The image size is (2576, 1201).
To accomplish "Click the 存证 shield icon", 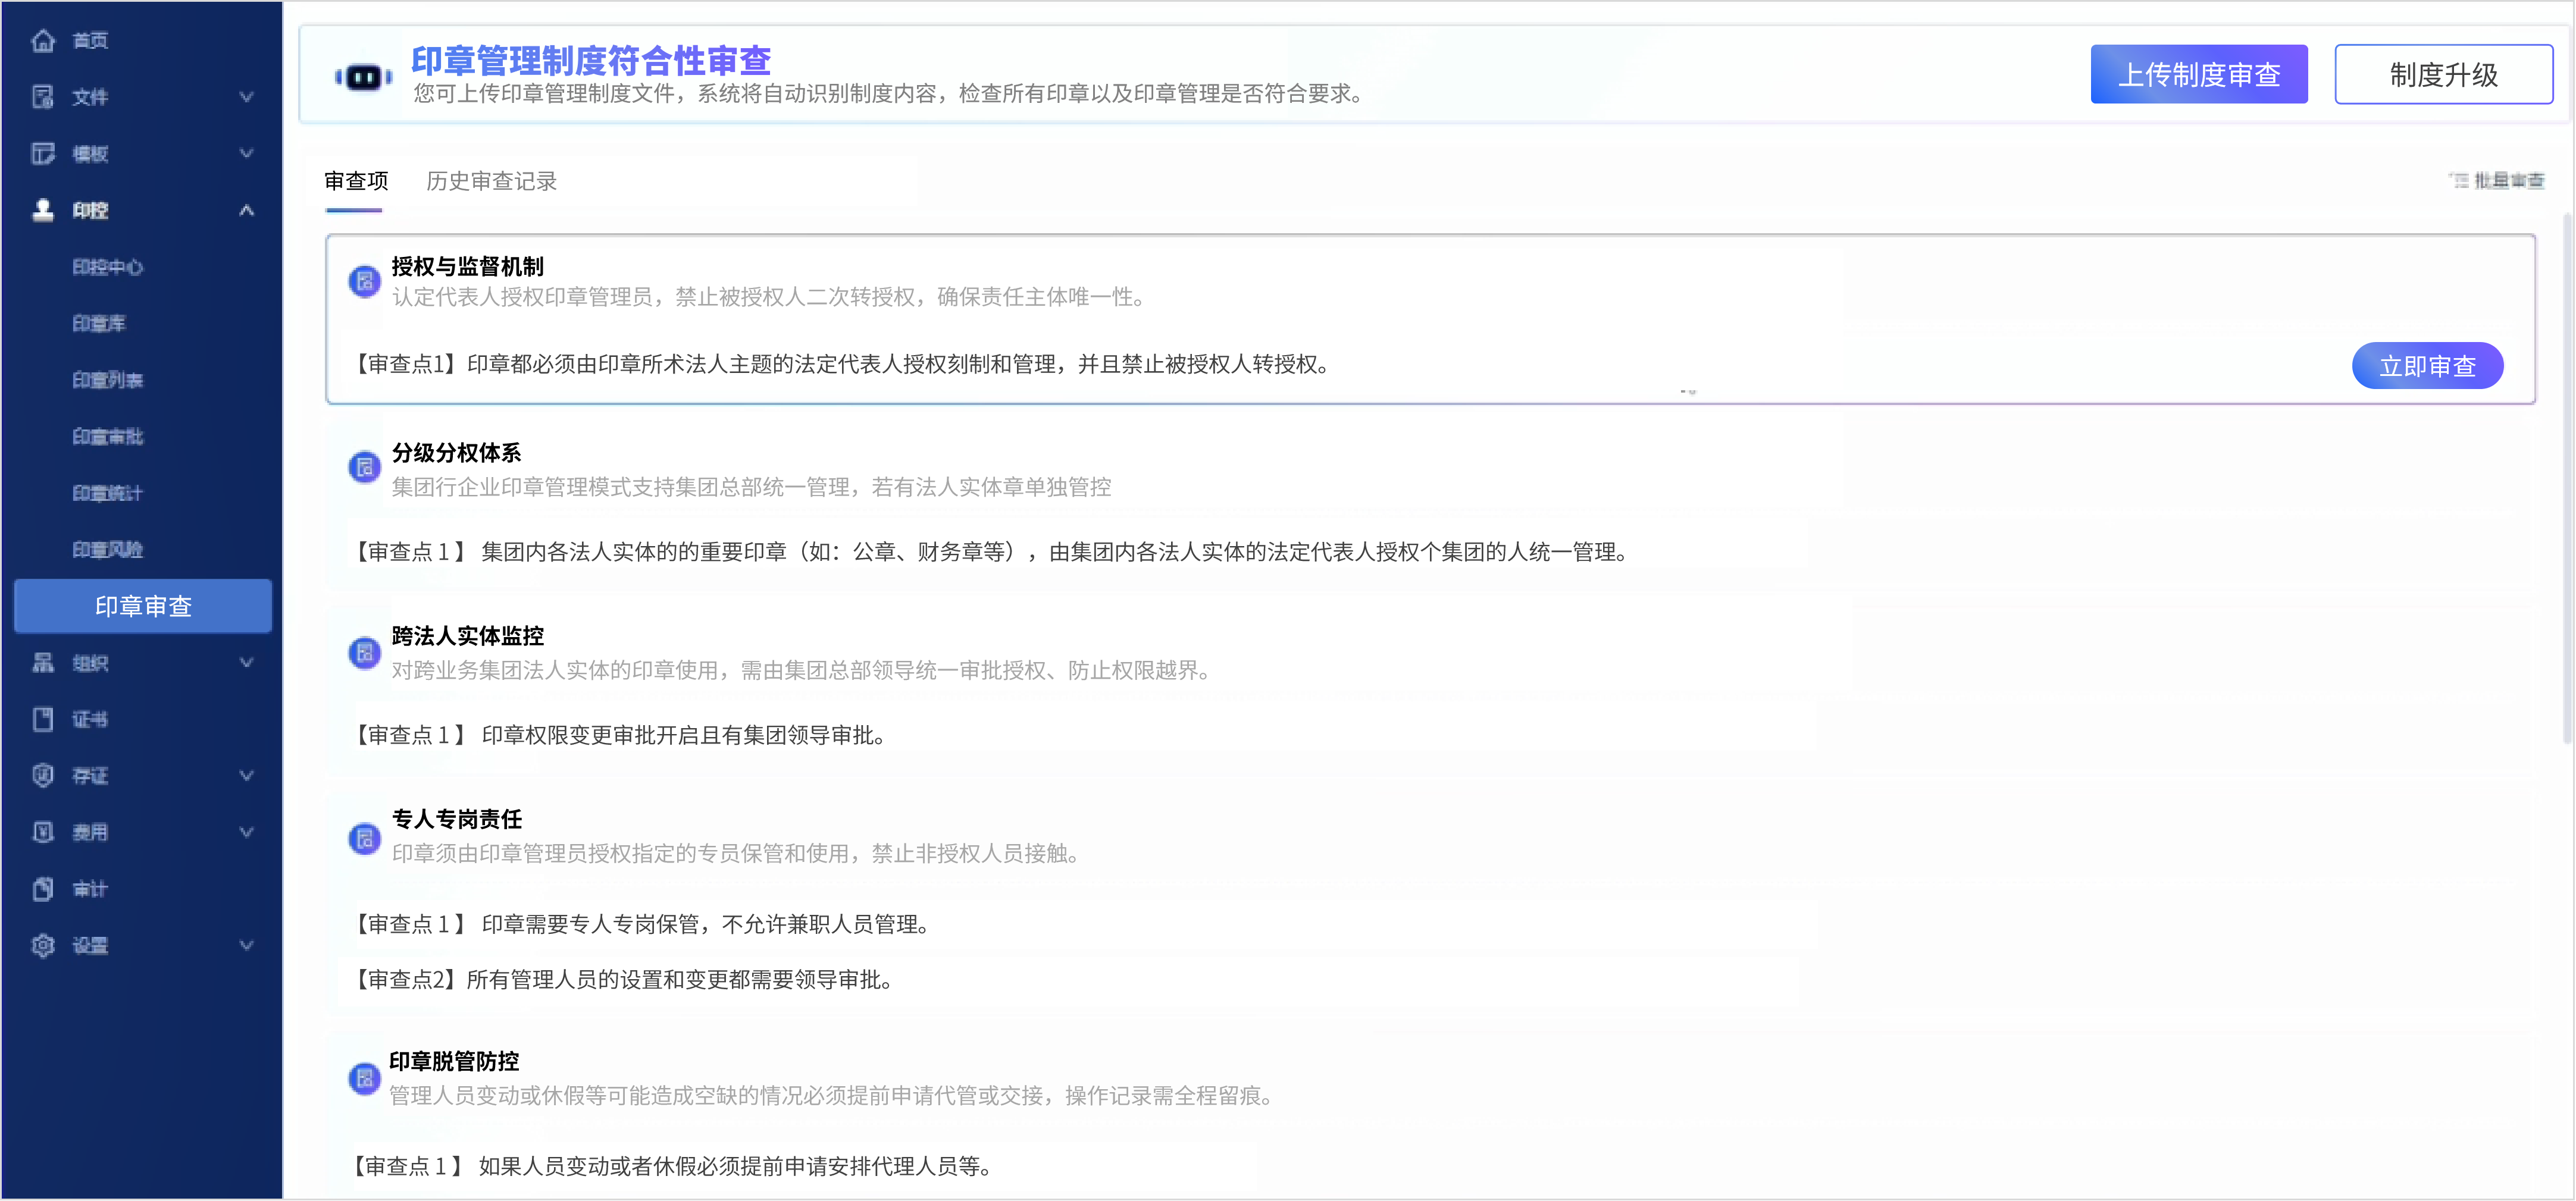I will coord(43,775).
